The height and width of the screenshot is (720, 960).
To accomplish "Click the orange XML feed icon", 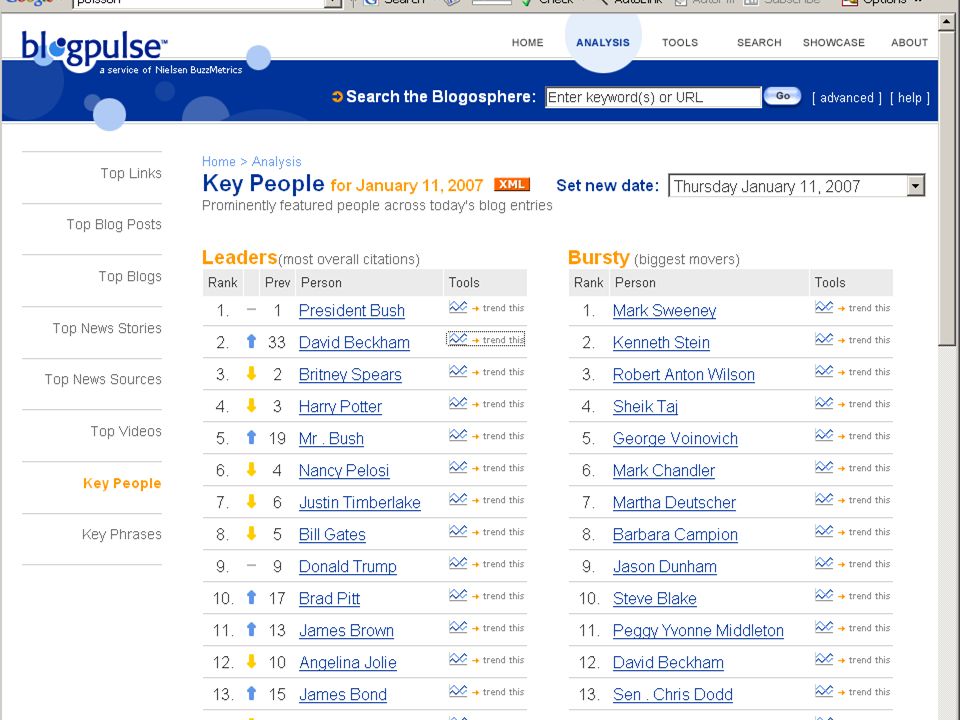I will click(512, 184).
